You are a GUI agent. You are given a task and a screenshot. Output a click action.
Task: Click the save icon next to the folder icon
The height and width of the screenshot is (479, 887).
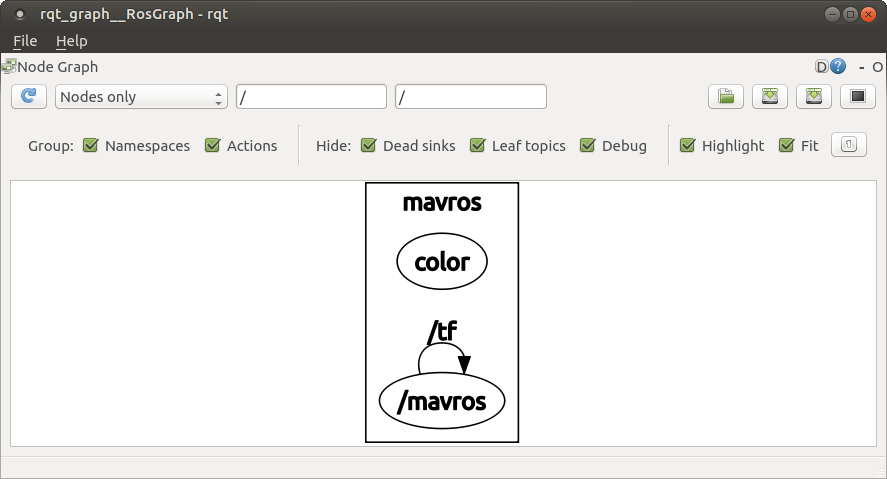point(770,97)
